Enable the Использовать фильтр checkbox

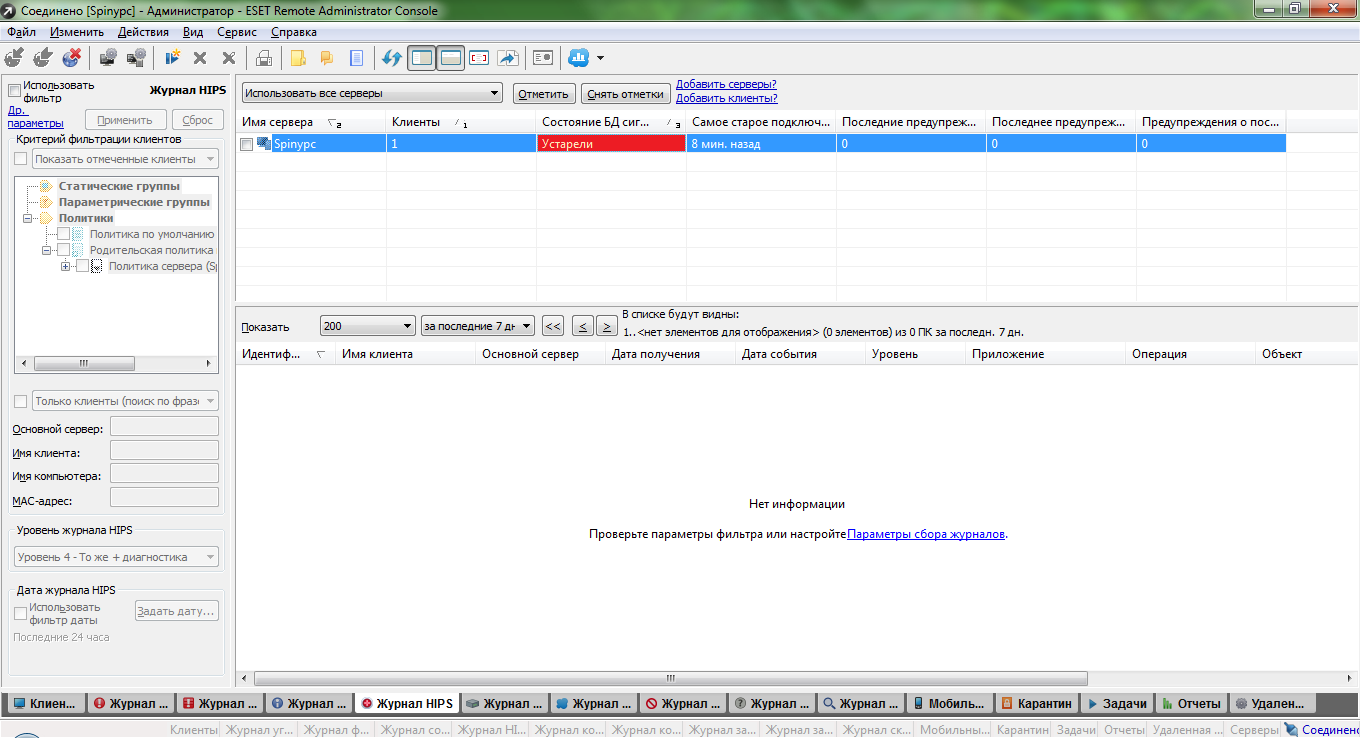point(14,91)
